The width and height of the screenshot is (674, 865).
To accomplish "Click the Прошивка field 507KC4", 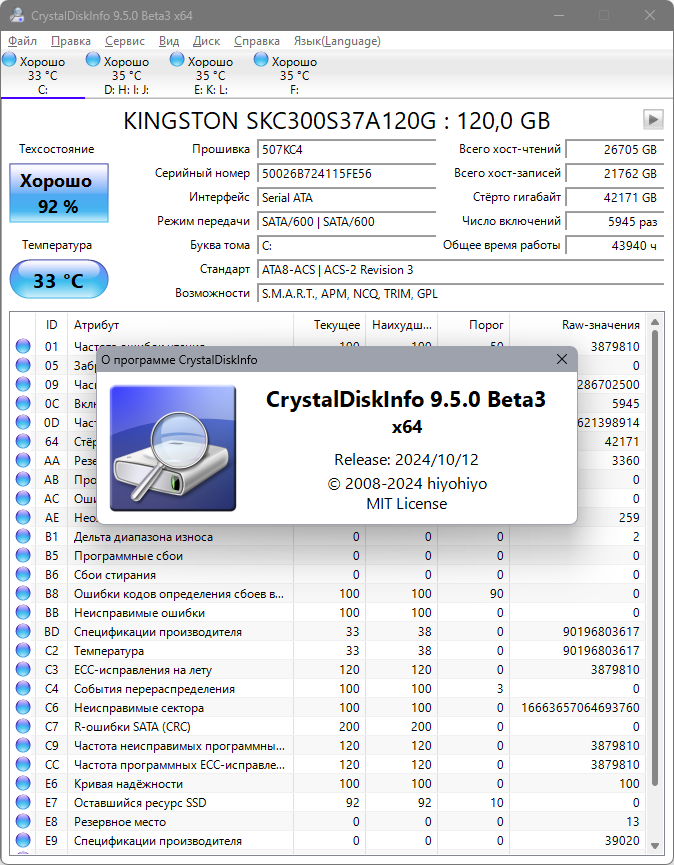I will (x=346, y=149).
